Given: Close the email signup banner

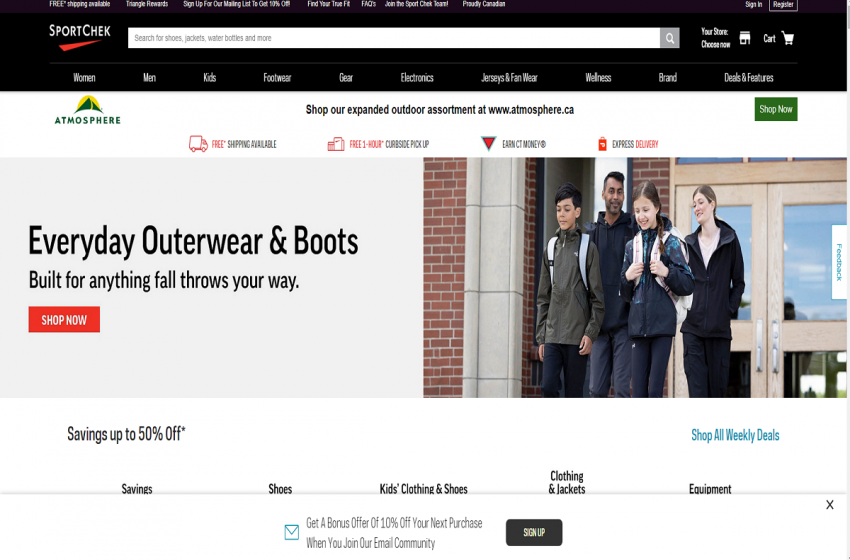Looking at the screenshot, I should 829,505.
